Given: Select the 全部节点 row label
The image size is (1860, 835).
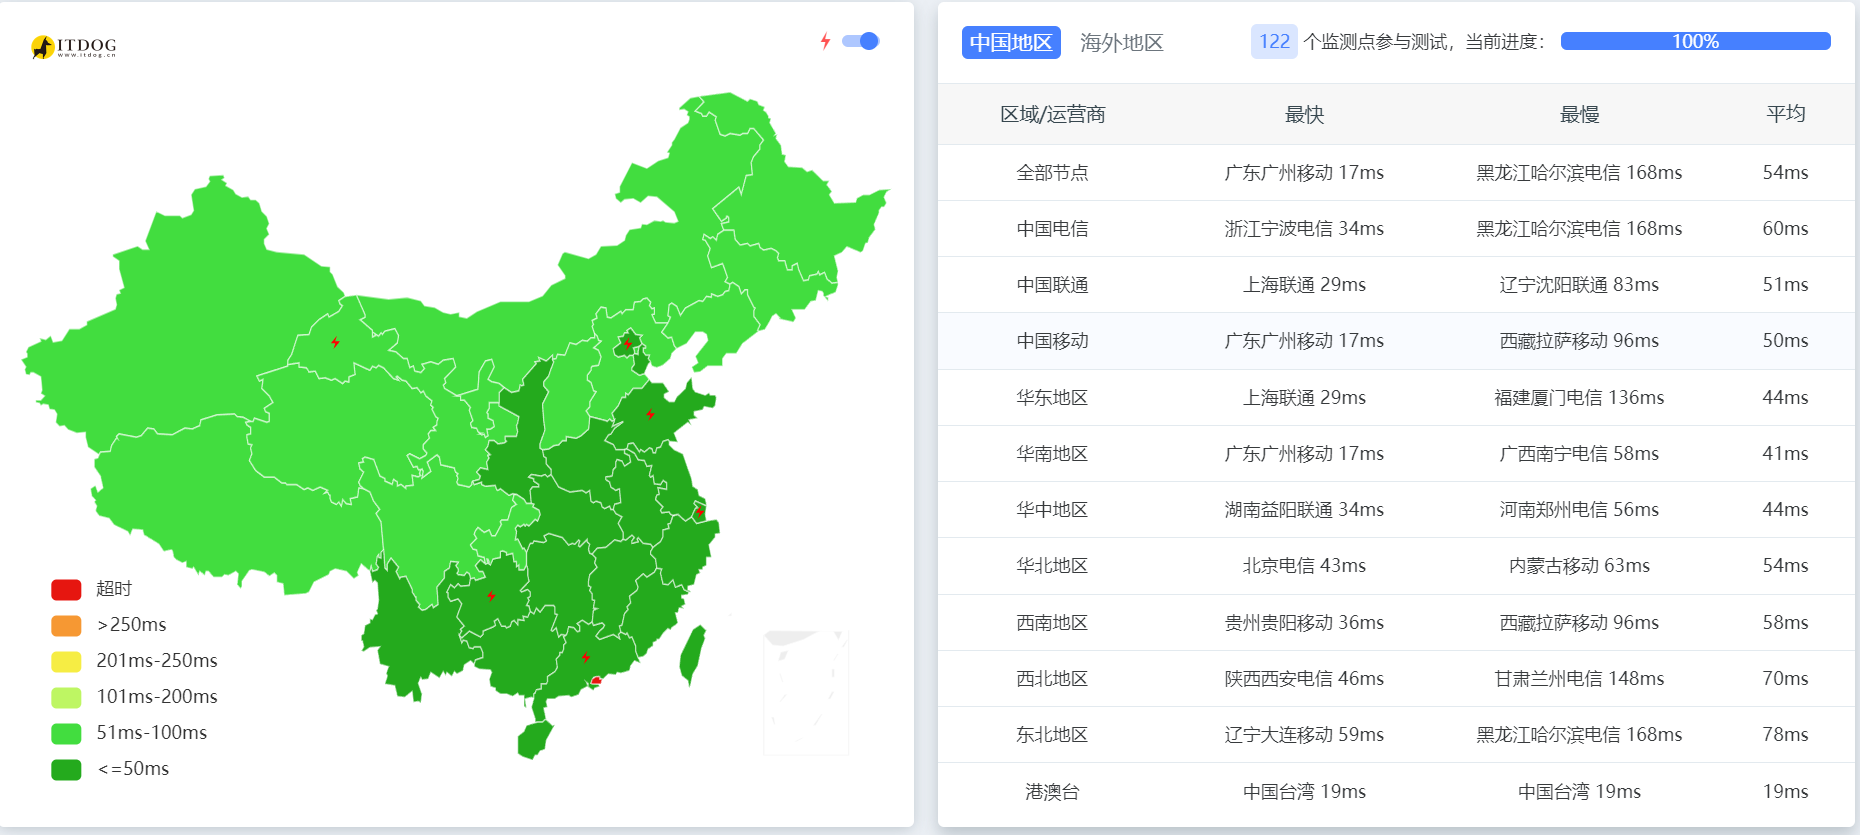Looking at the screenshot, I should tap(1053, 173).
